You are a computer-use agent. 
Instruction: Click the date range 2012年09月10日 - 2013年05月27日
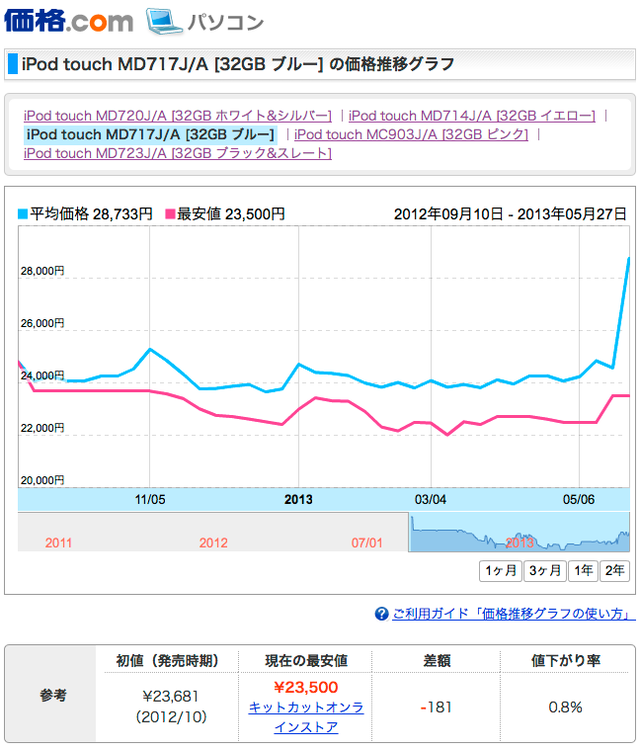[510, 214]
